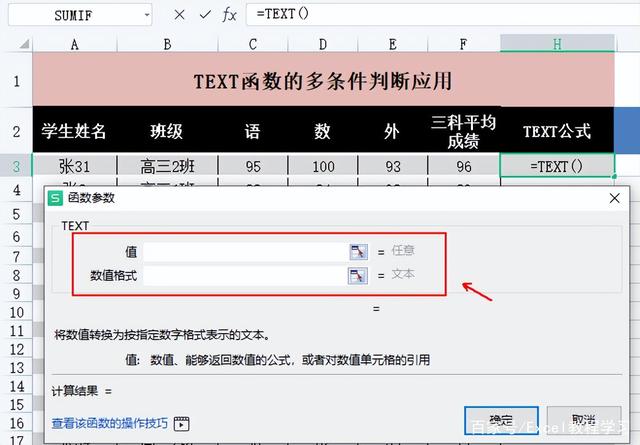
Task: Click cell H3 showing =TEXT()
Action: 557,166
